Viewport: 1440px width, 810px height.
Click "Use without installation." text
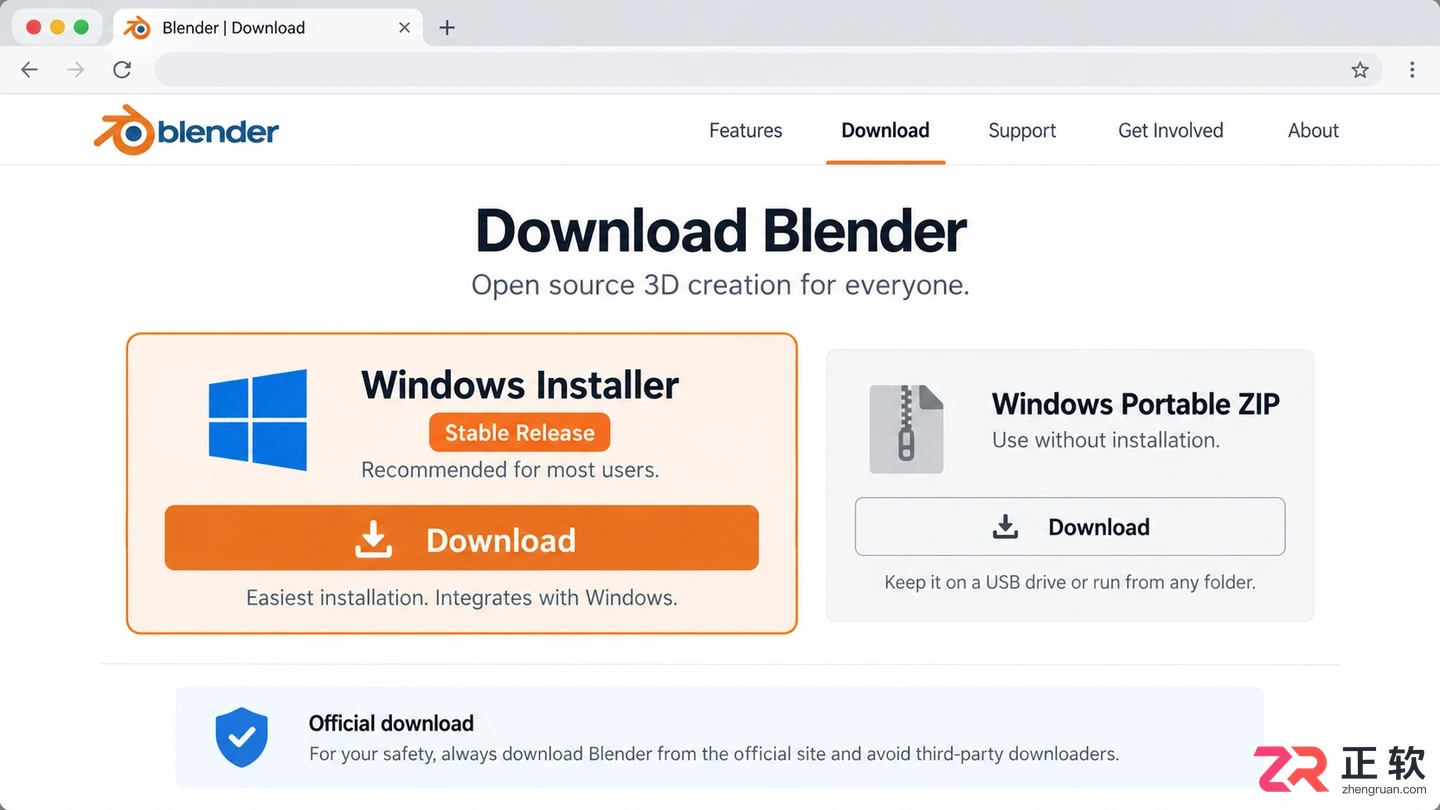point(1106,440)
